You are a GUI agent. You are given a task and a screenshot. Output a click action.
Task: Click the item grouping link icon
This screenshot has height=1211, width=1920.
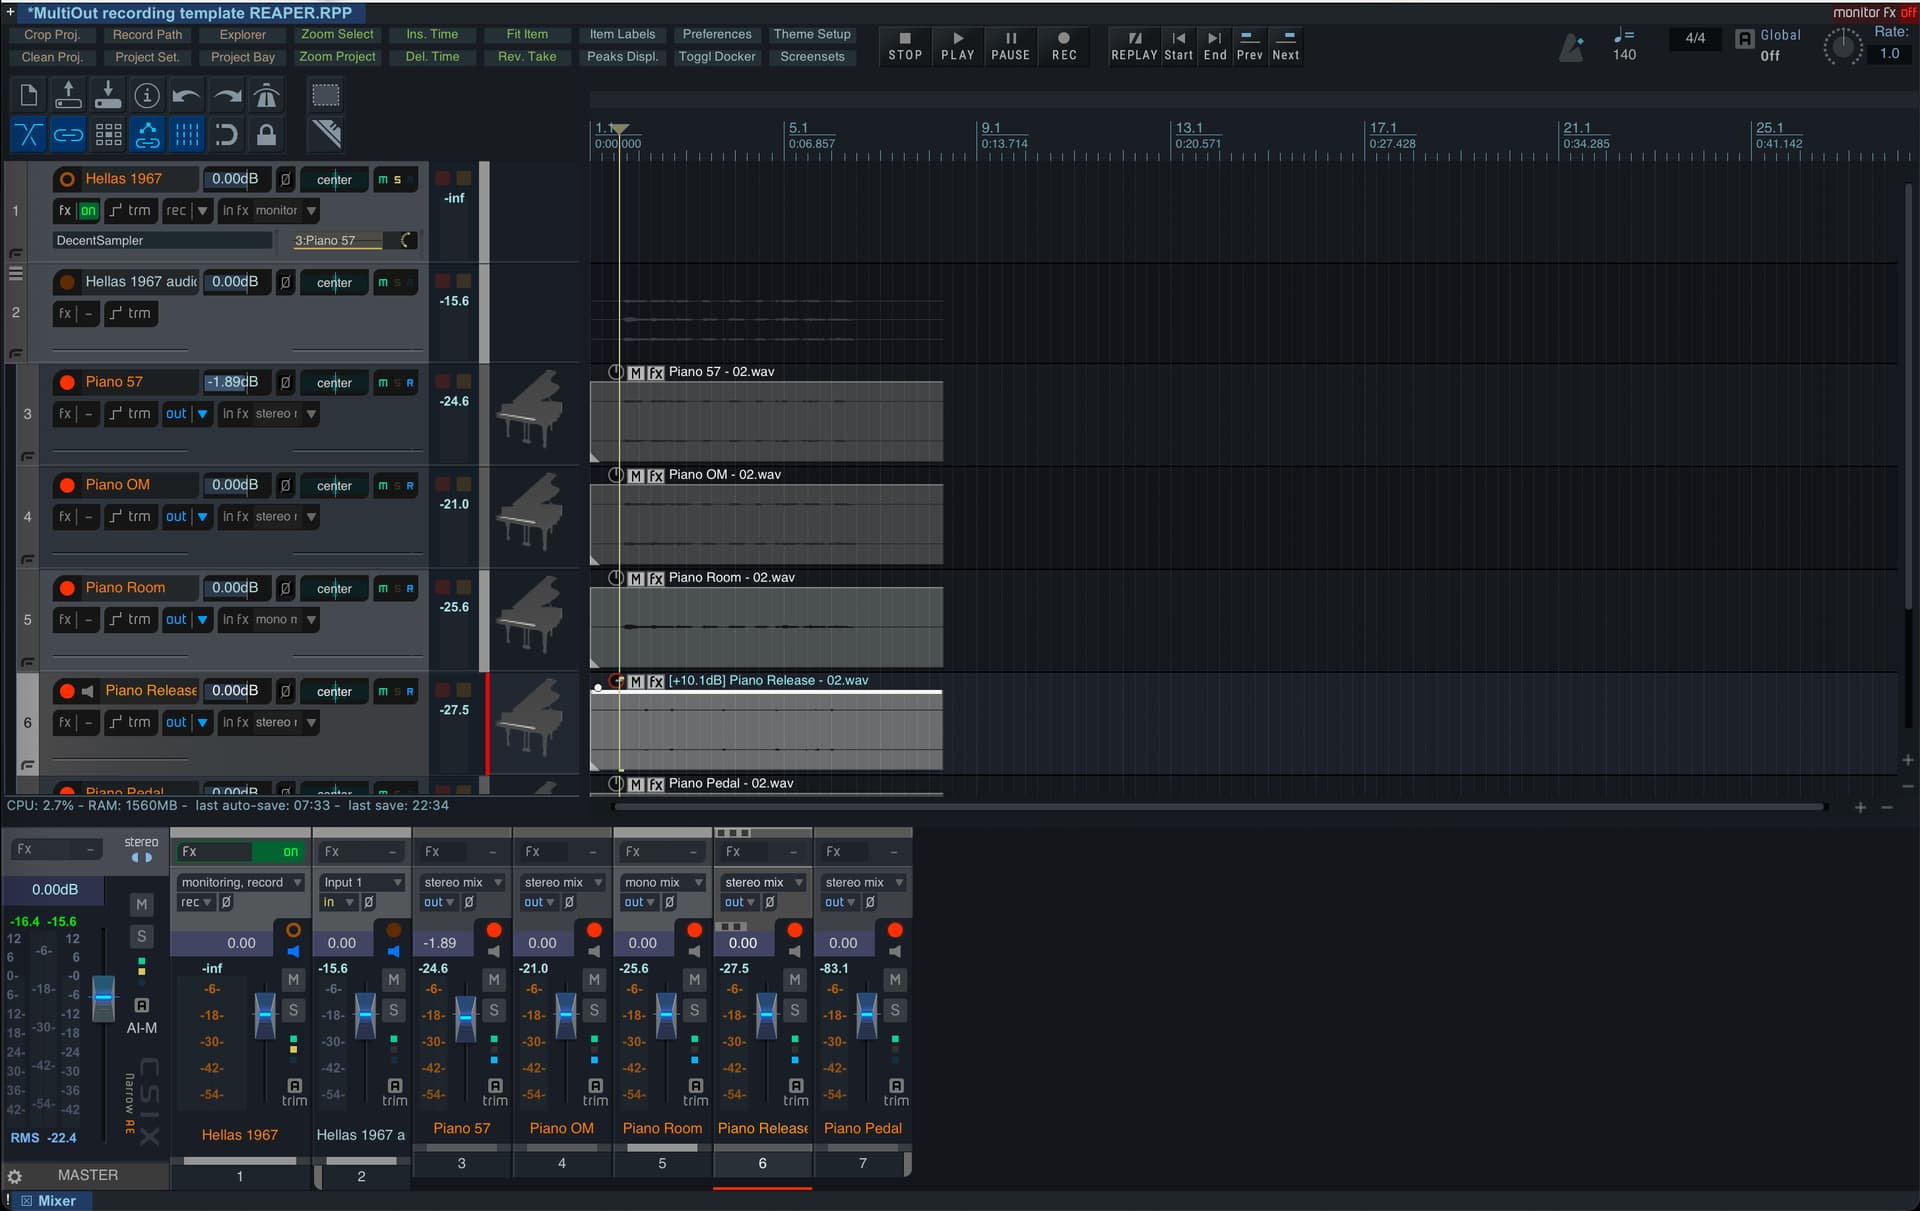point(68,134)
